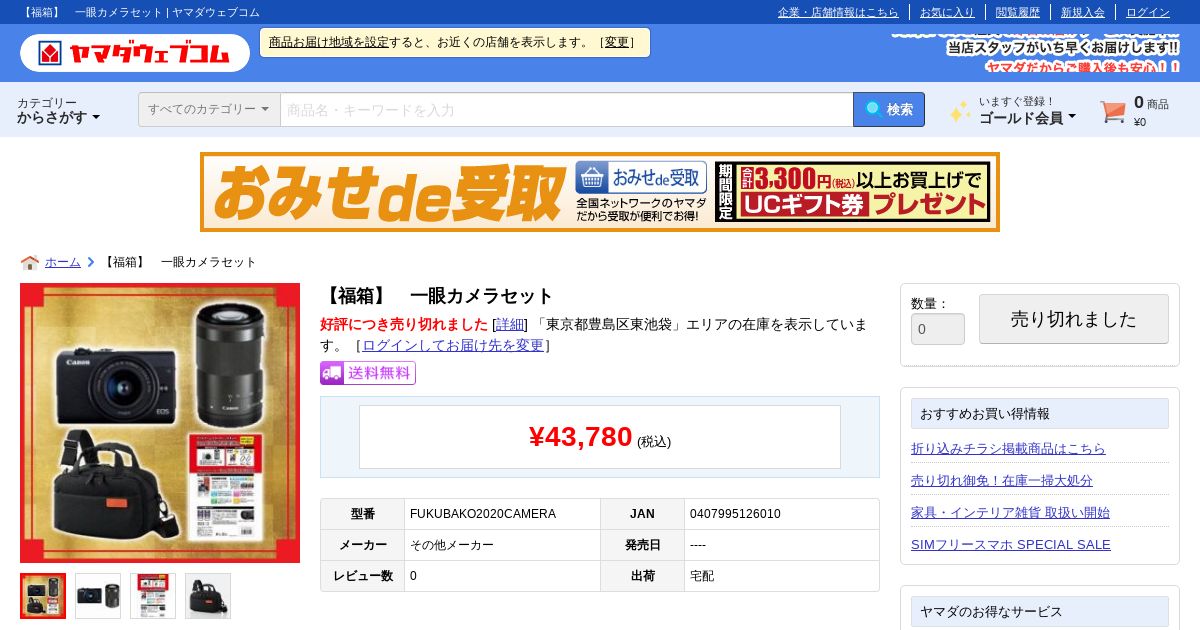Image resolution: width=1200 pixels, height=630 pixels.
Task: Open the 閲覧履歴 link
Action: point(1018,12)
